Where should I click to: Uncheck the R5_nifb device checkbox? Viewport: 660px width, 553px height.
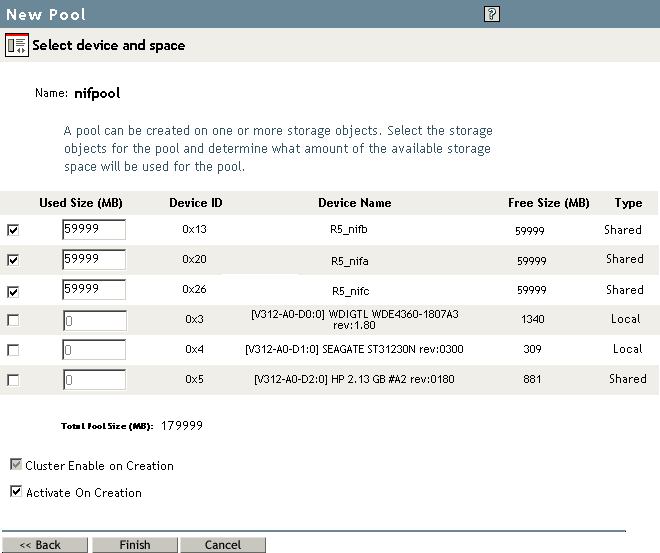tap(13, 230)
